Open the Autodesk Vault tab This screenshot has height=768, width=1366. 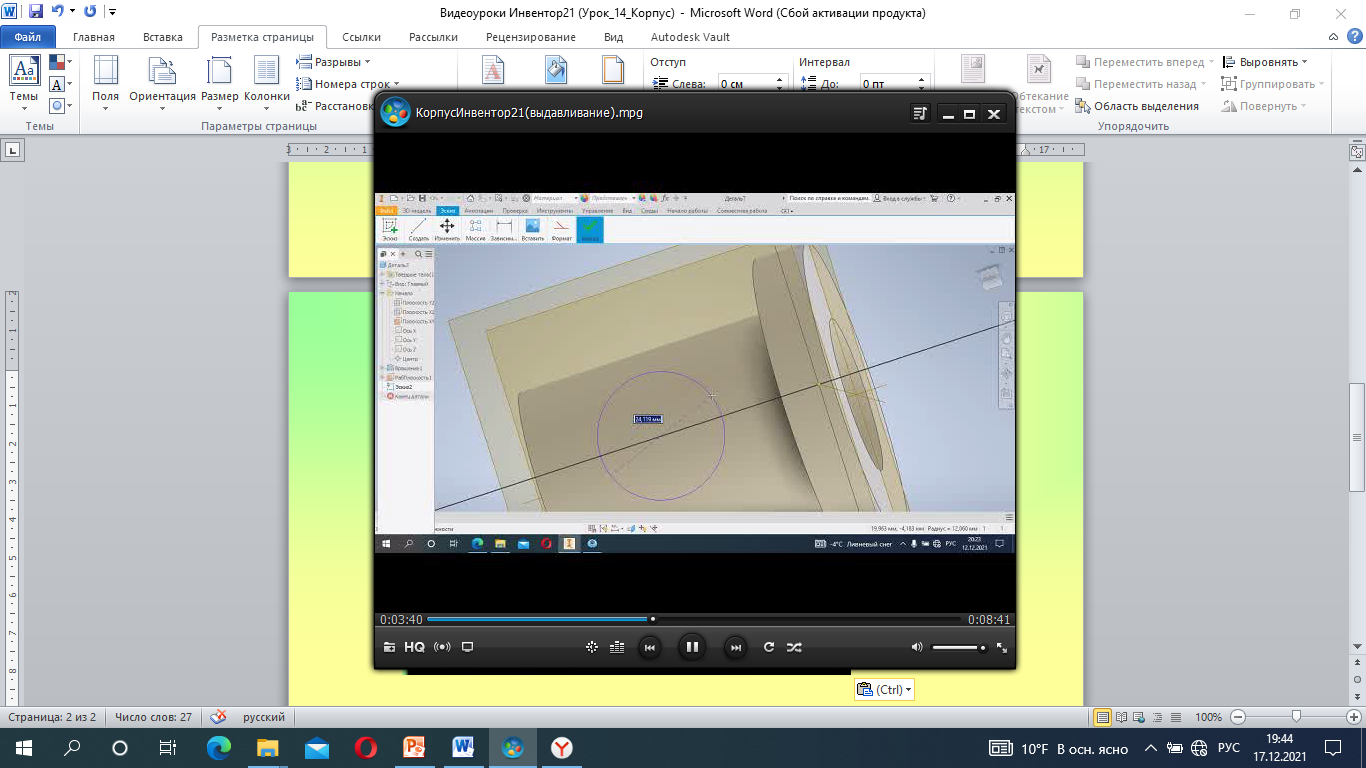(690, 37)
